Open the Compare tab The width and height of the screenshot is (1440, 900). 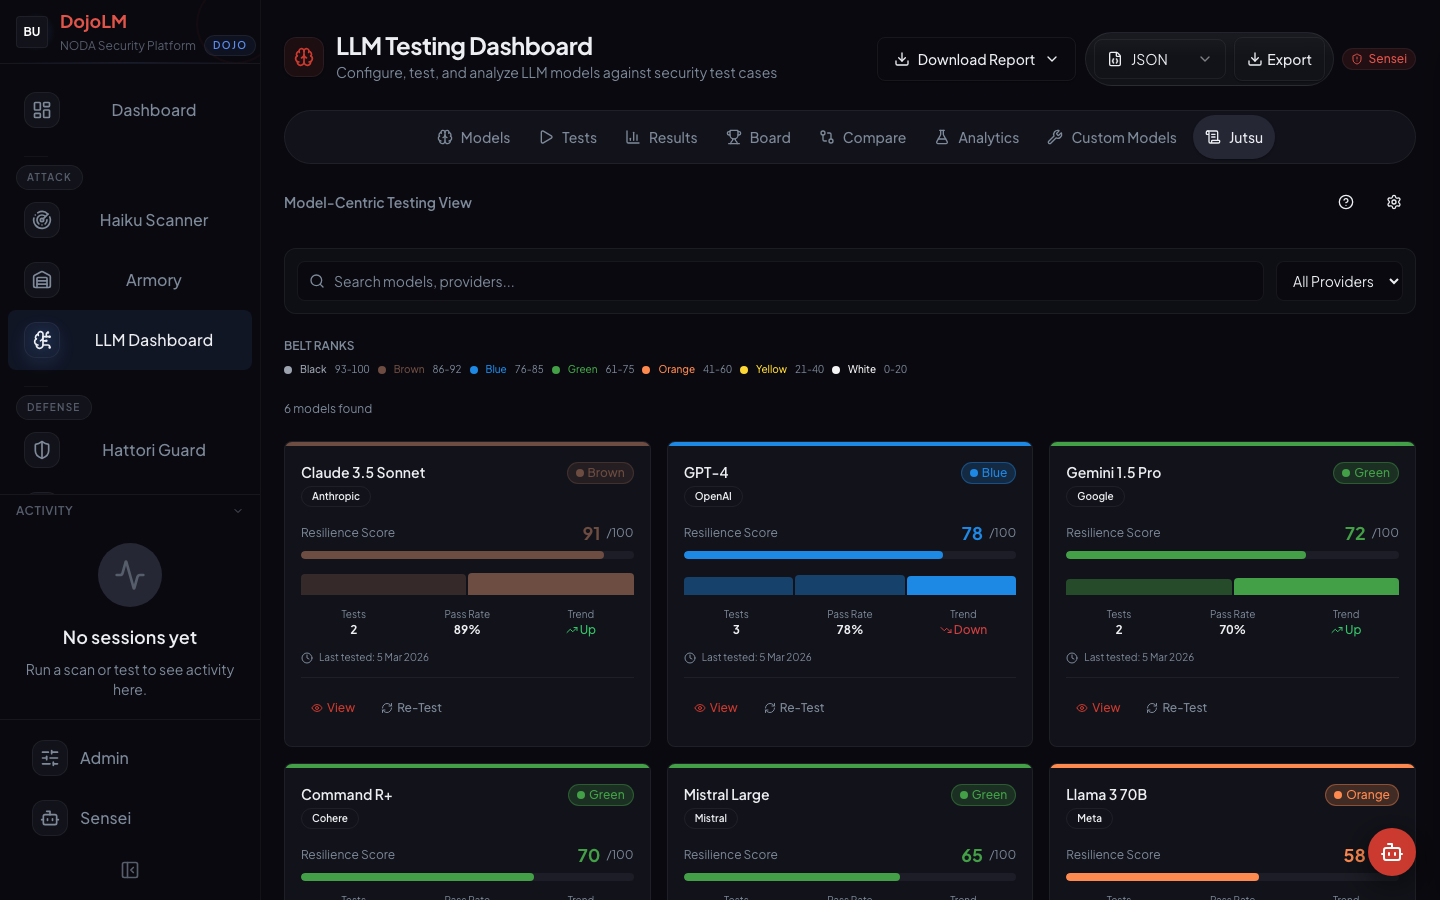pyautogui.click(x=863, y=137)
